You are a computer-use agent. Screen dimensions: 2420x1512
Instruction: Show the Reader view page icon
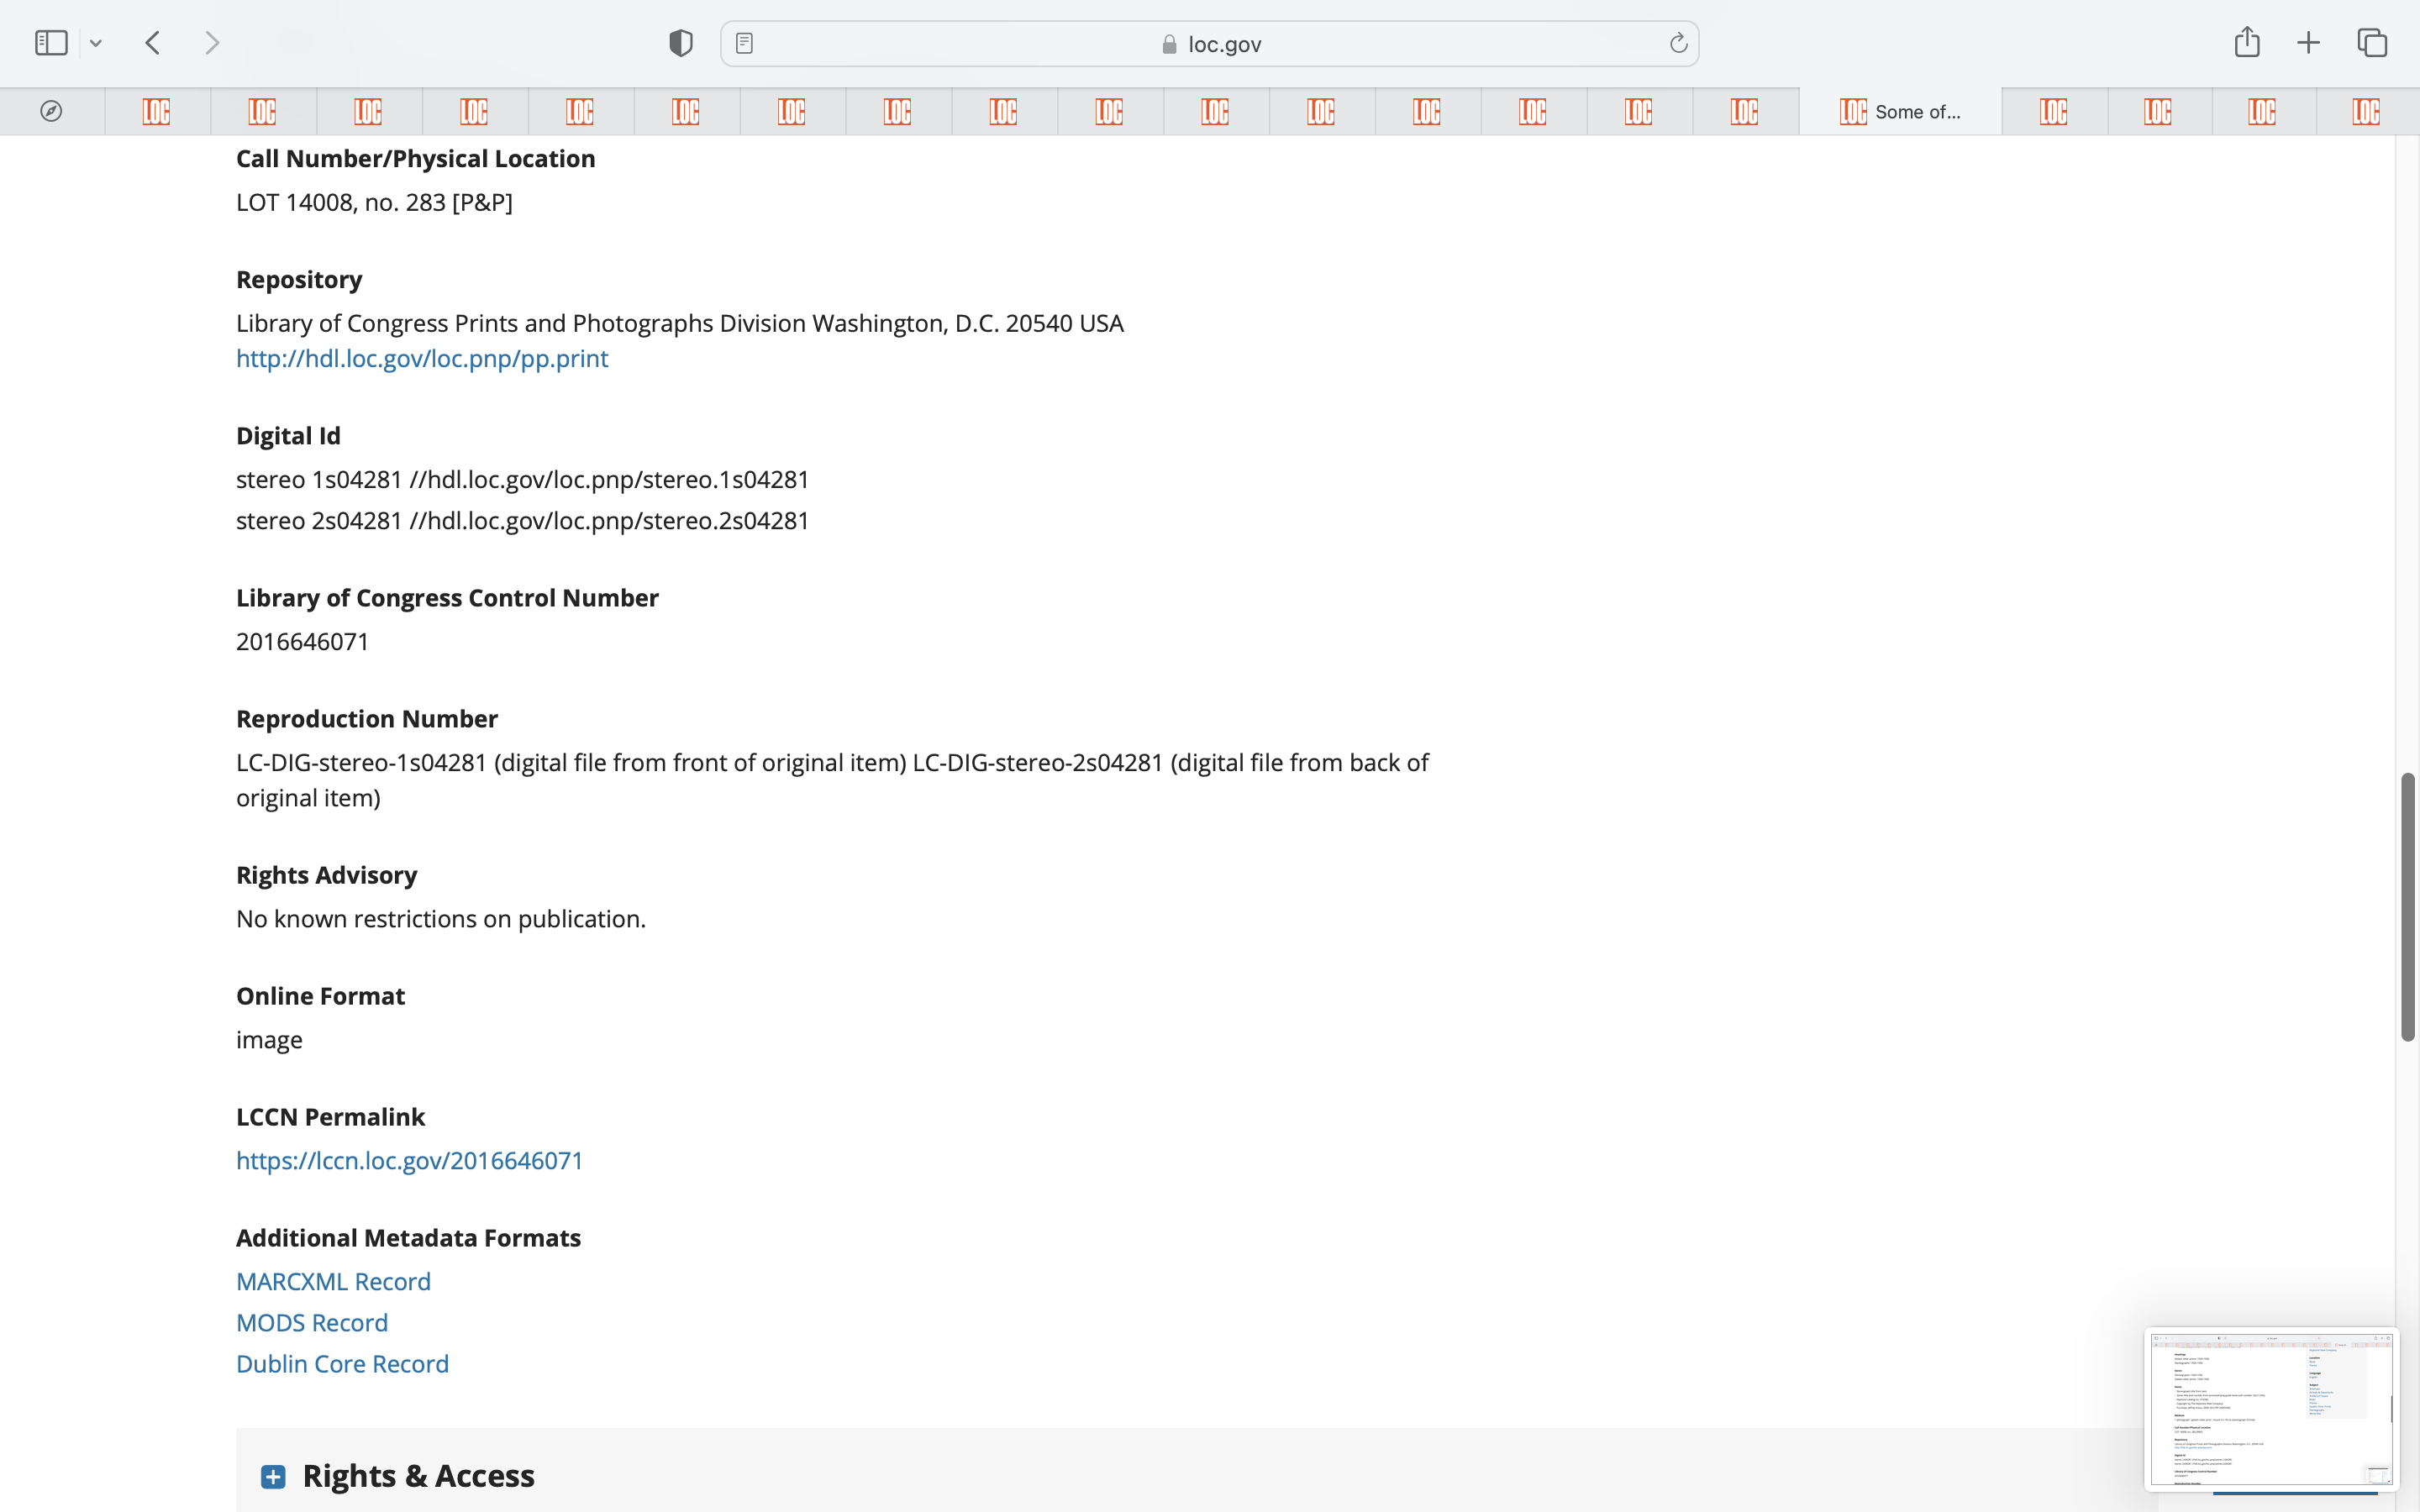click(x=744, y=43)
